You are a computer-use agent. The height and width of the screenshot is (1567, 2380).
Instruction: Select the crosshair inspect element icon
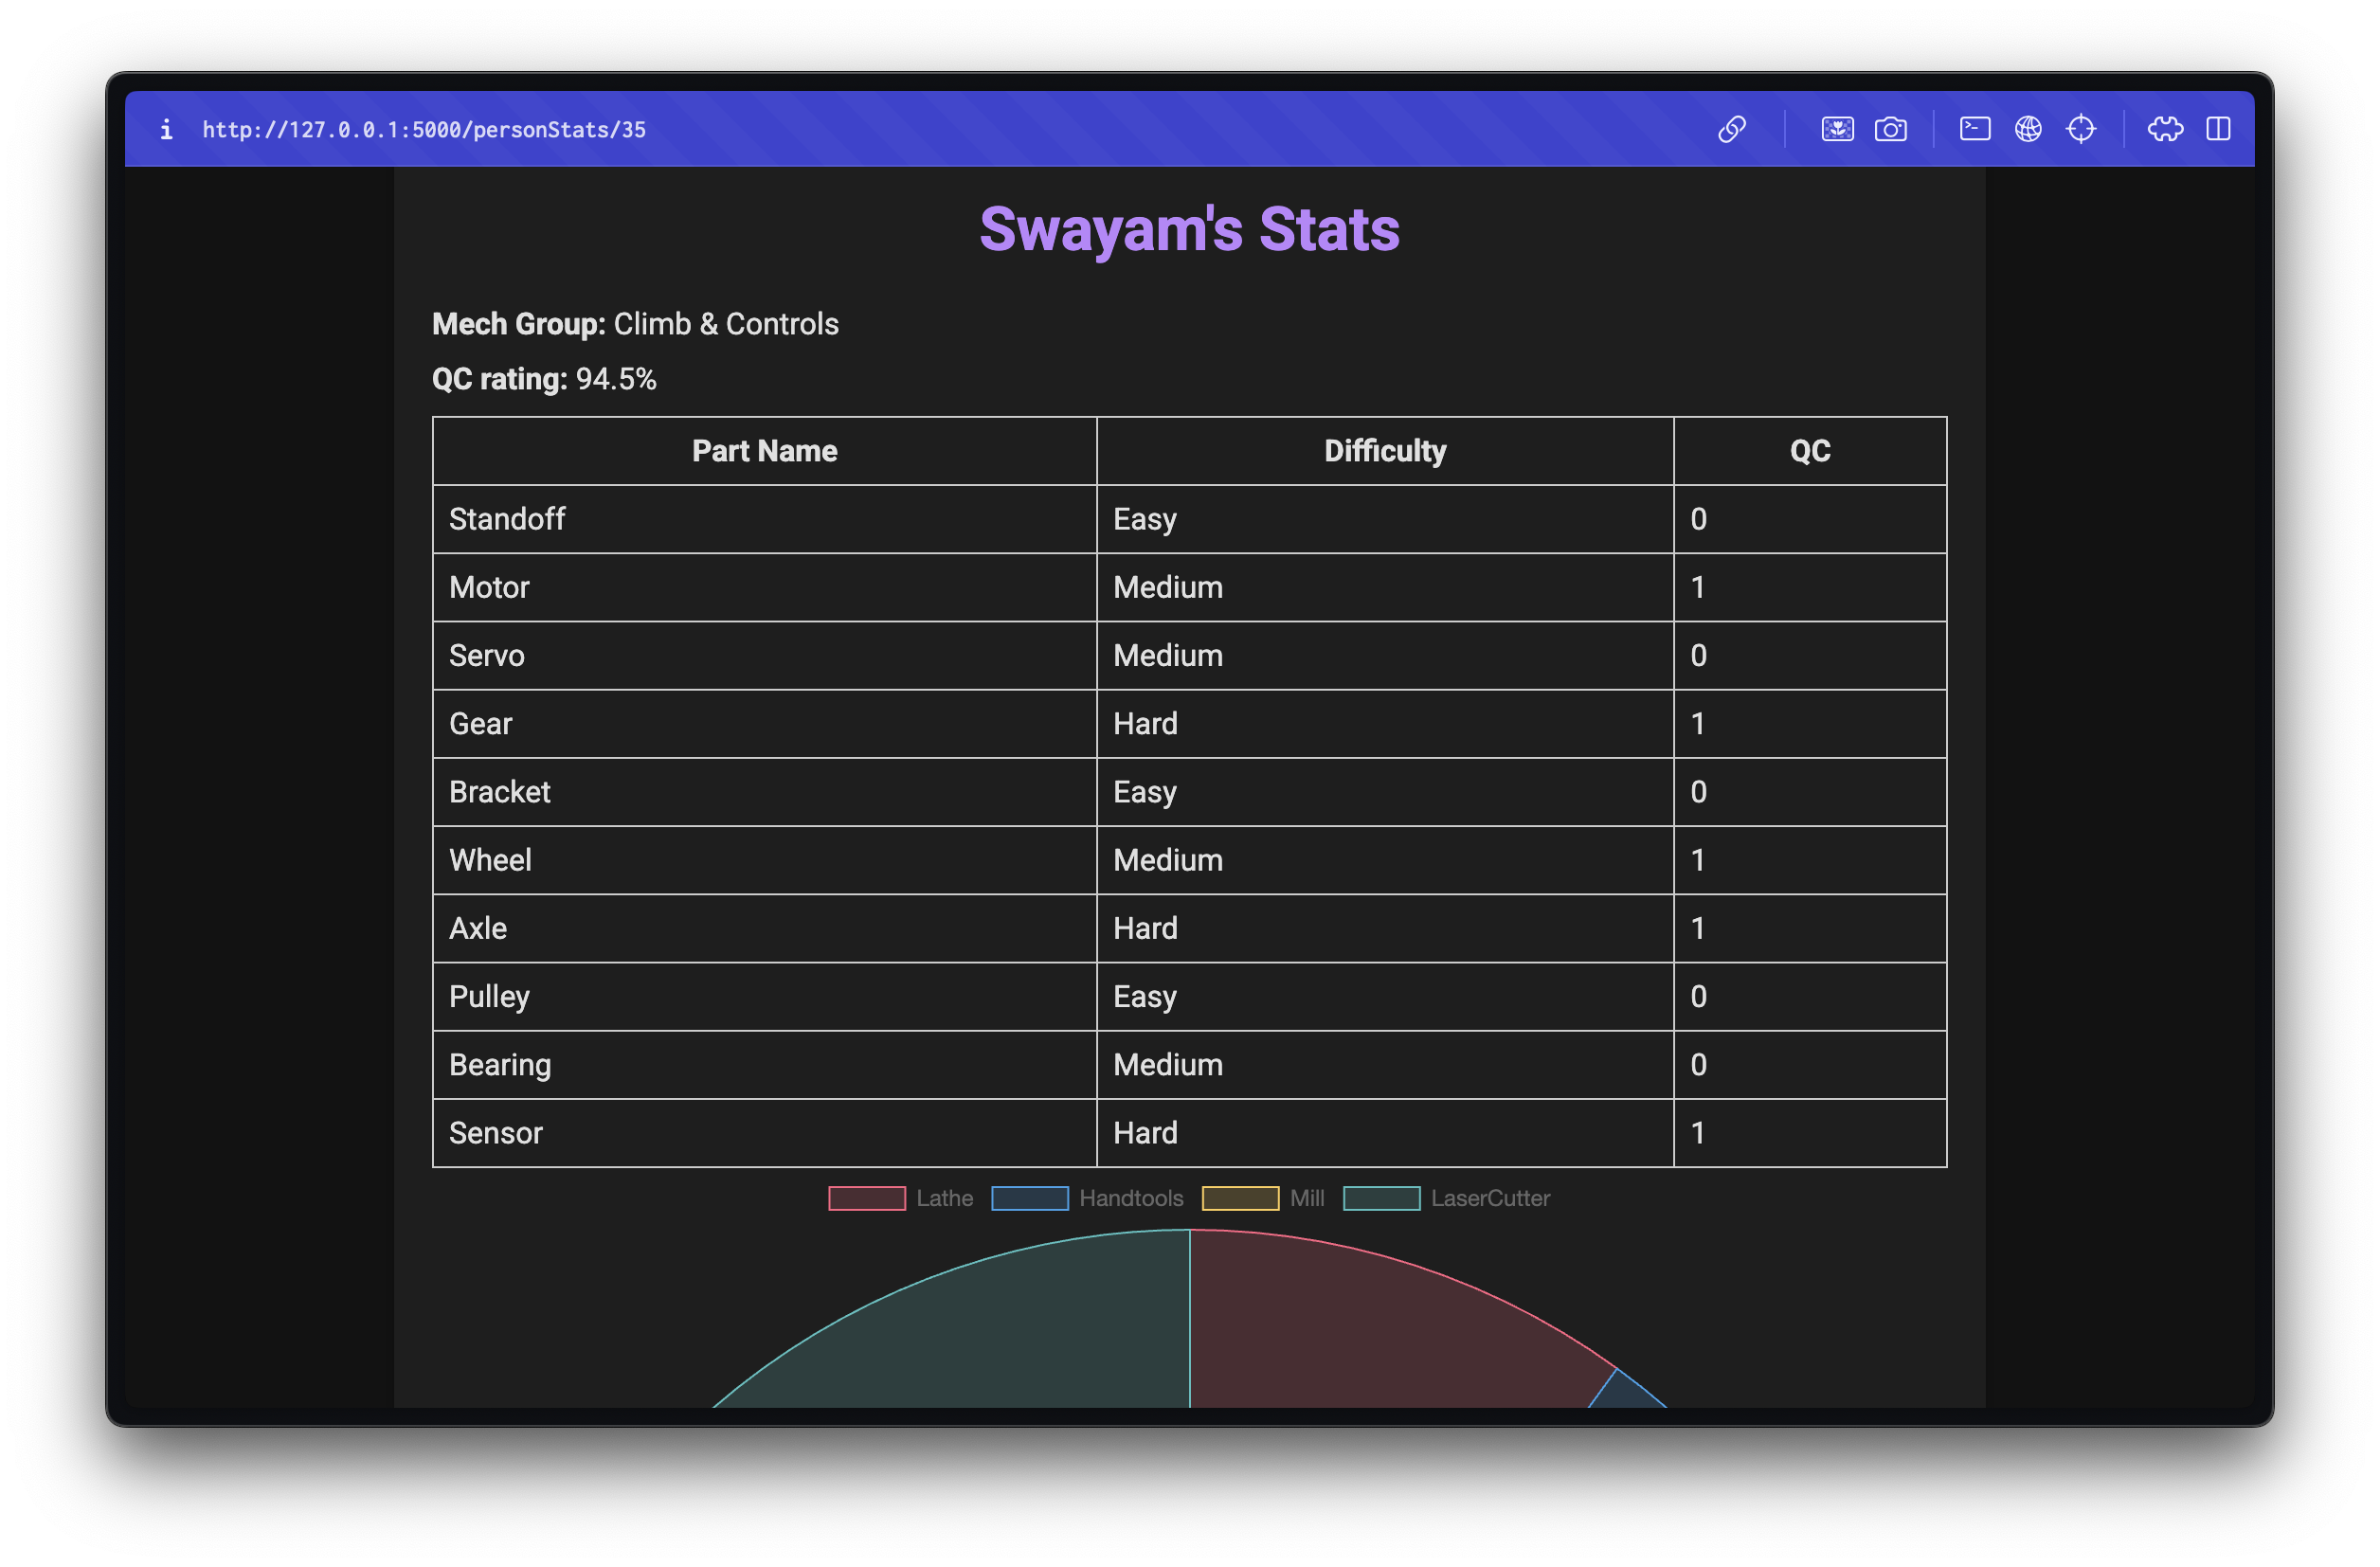click(2080, 129)
